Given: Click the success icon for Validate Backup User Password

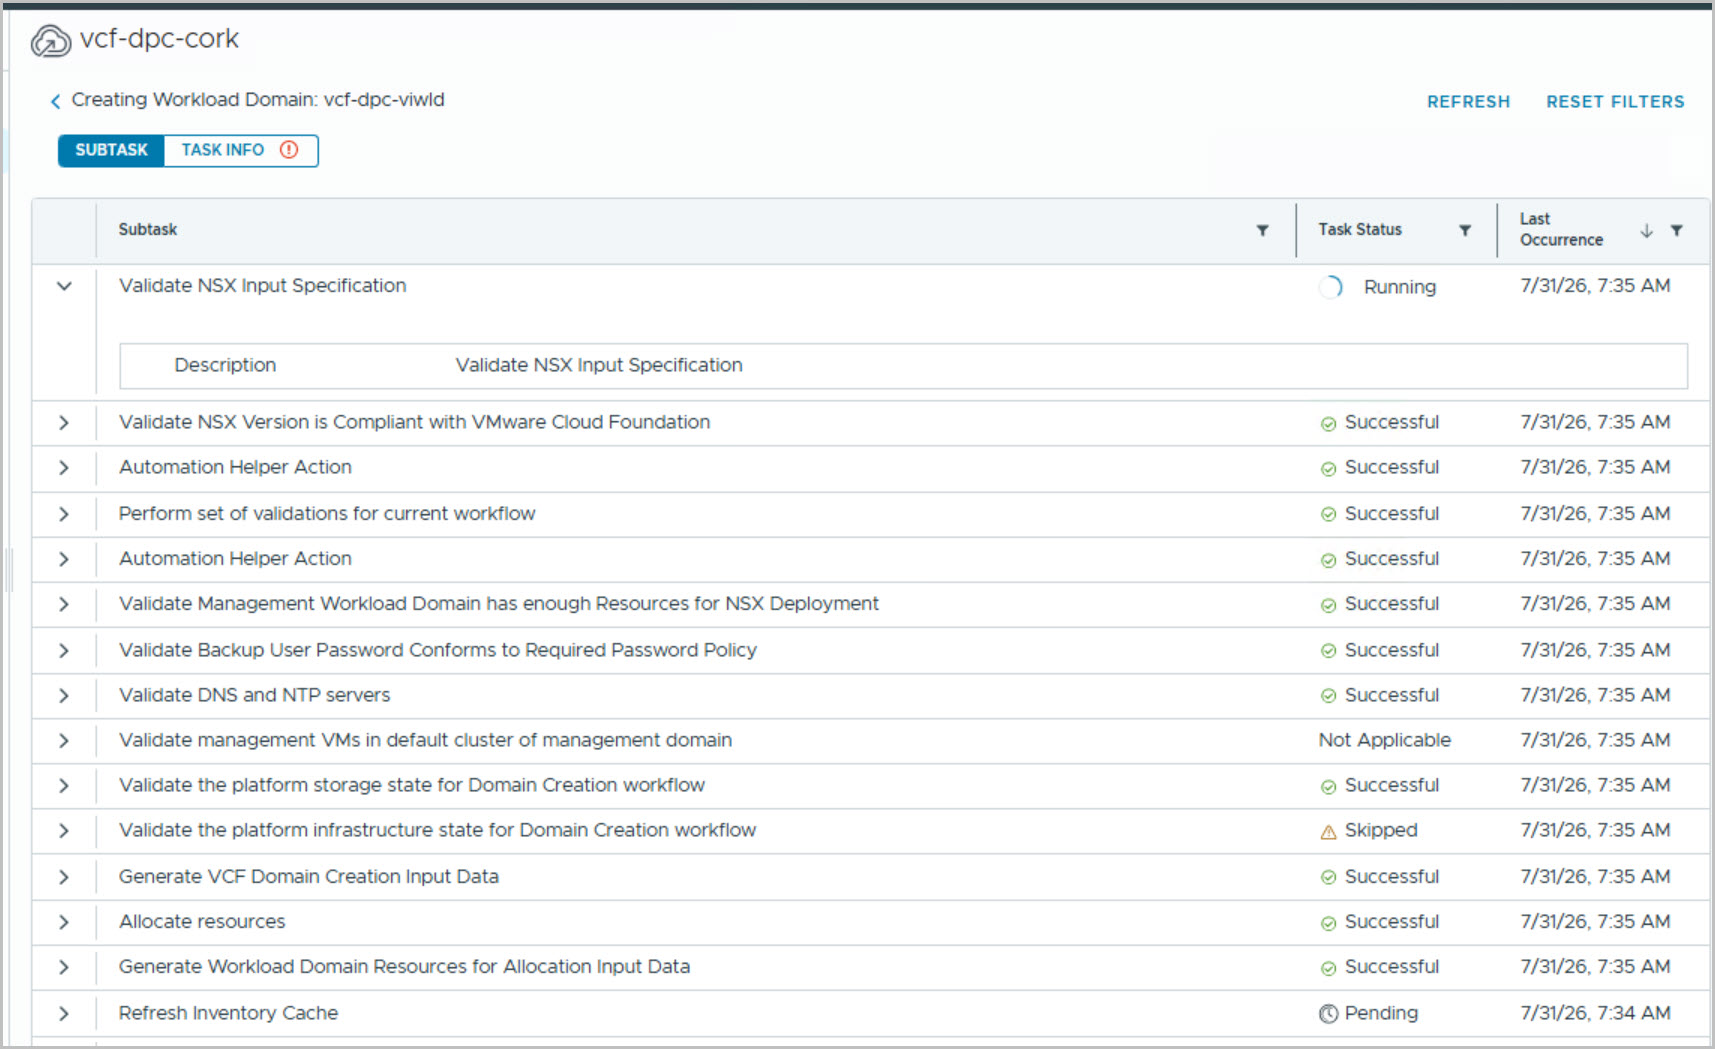Looking at the screenshot, I should 1328,651.
